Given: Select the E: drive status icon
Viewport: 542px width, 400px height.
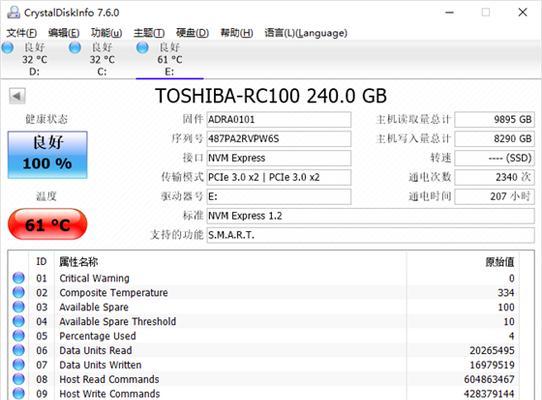Looking at the screenshot, I should coord(142,47).
